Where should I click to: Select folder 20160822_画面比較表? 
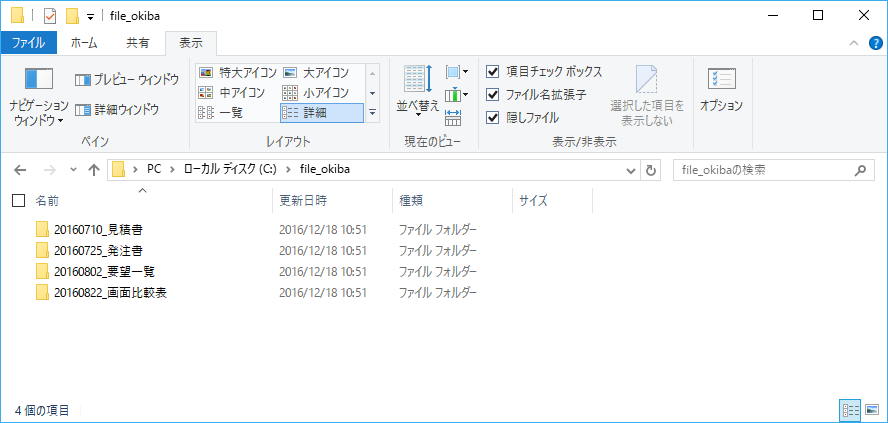point(110,293)
